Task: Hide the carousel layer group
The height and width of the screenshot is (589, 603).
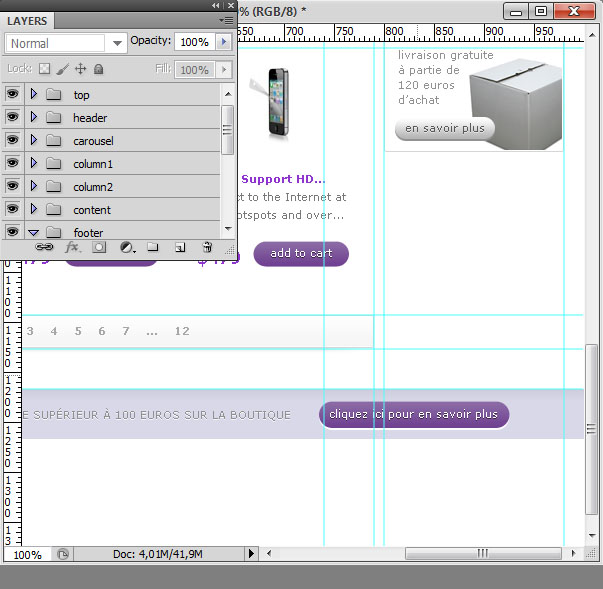Action: (x=12, y=140)
